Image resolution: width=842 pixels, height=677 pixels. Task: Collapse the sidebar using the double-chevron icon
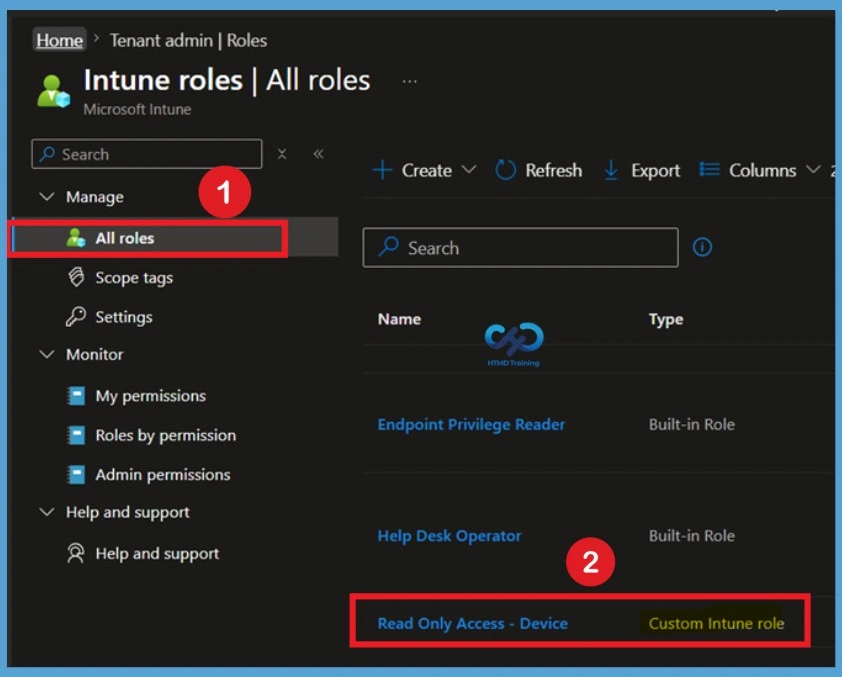[x=318, y=154]
